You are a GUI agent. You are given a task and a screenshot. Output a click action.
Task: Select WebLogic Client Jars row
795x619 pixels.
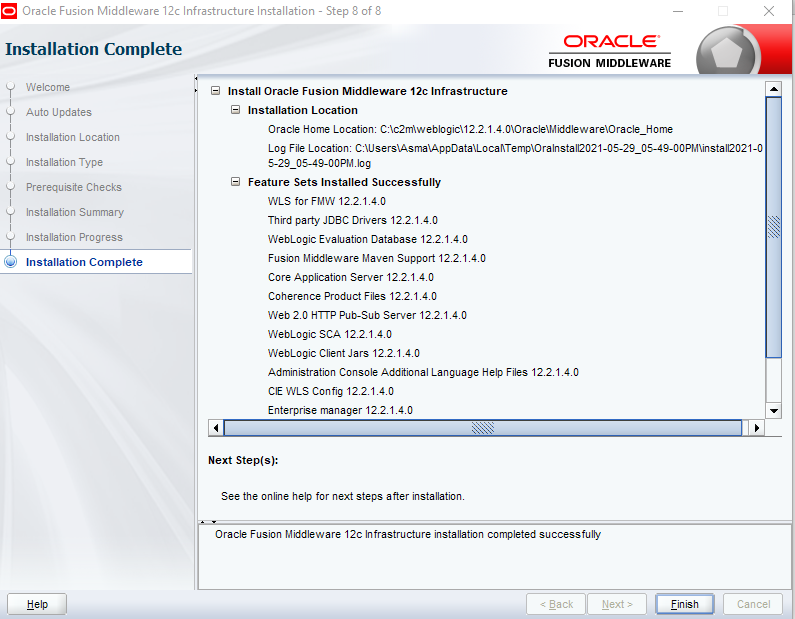coord(344,353)
